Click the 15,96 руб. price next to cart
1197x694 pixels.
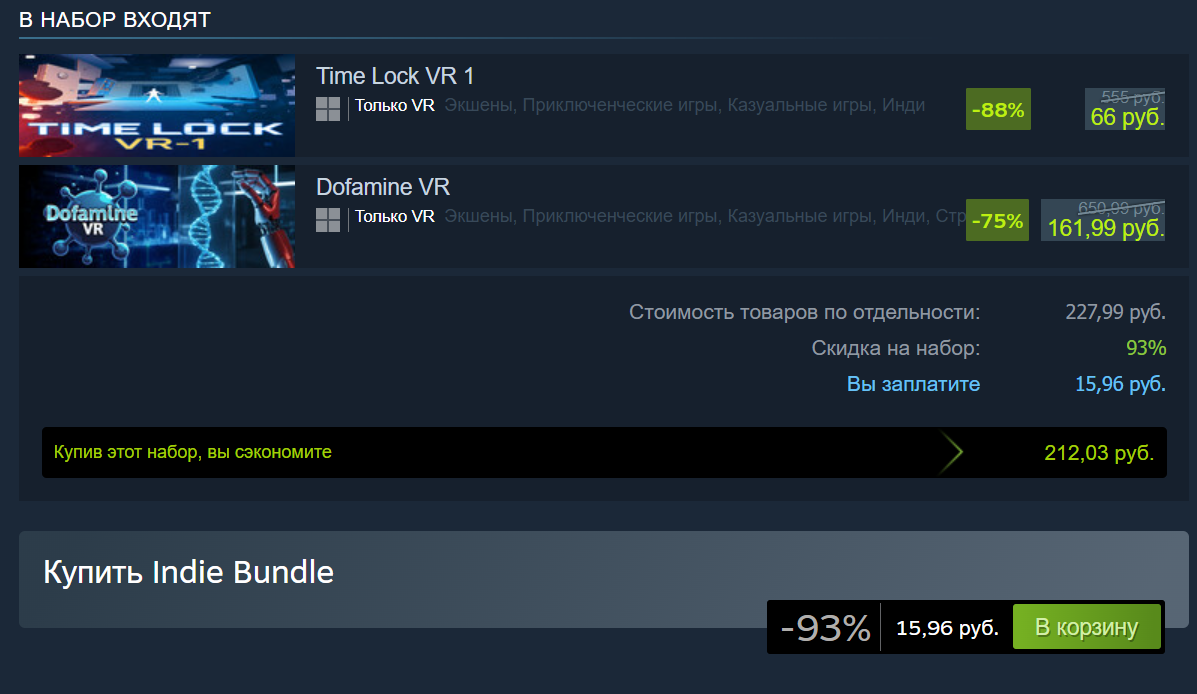point(947,628)
